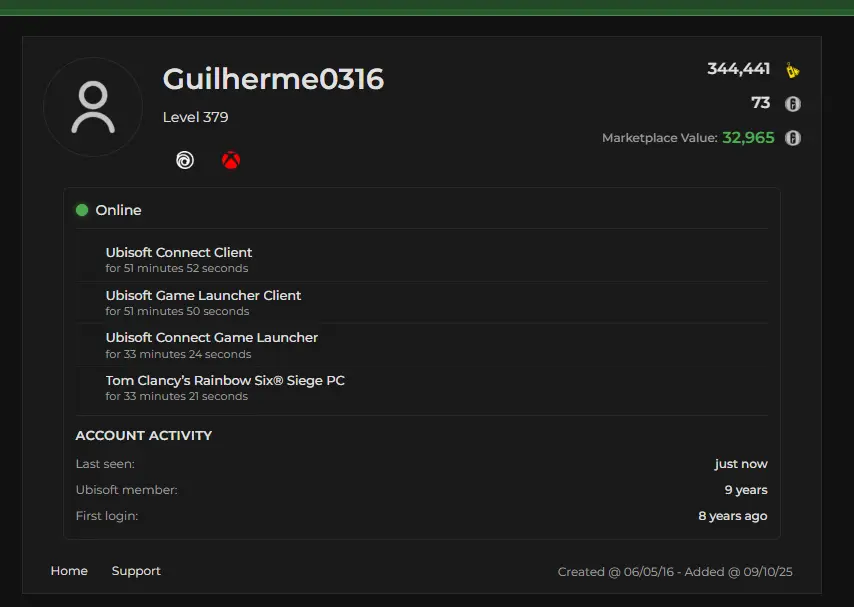Click the red Xbox platform icon
Viewport: 854px width, 607px height.
click(231, 160)
